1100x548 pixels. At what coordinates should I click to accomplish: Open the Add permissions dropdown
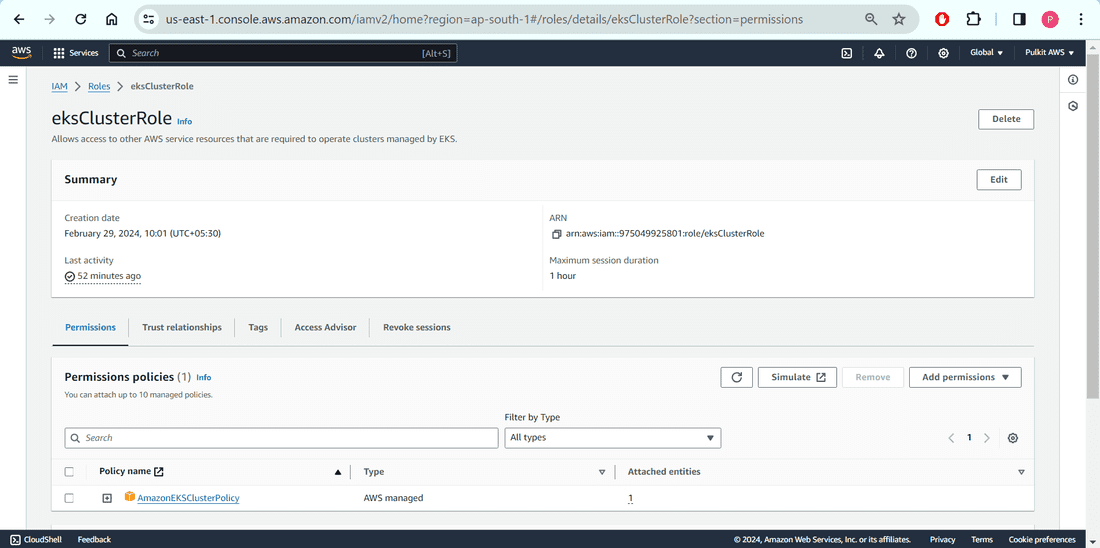click(x=965, y=377)
